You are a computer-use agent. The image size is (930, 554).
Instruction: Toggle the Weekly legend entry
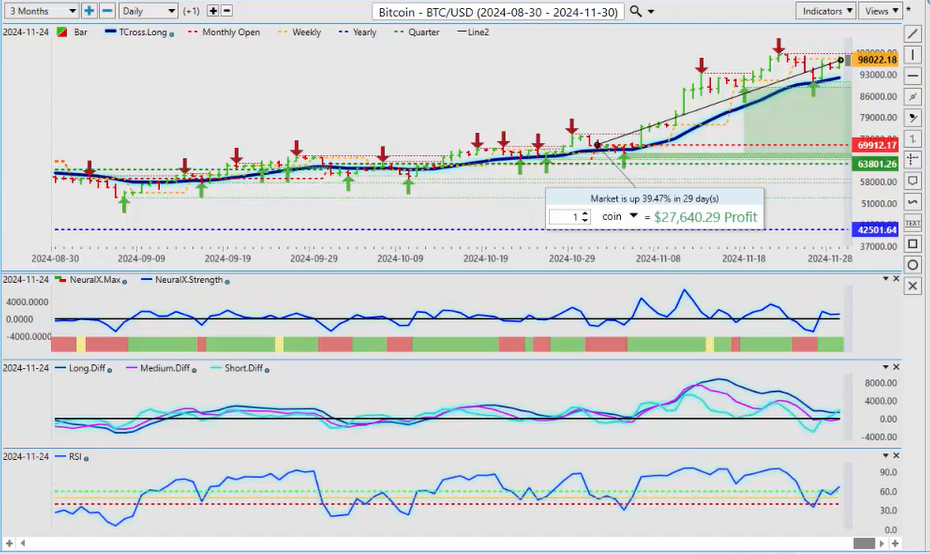click(300, 32)
